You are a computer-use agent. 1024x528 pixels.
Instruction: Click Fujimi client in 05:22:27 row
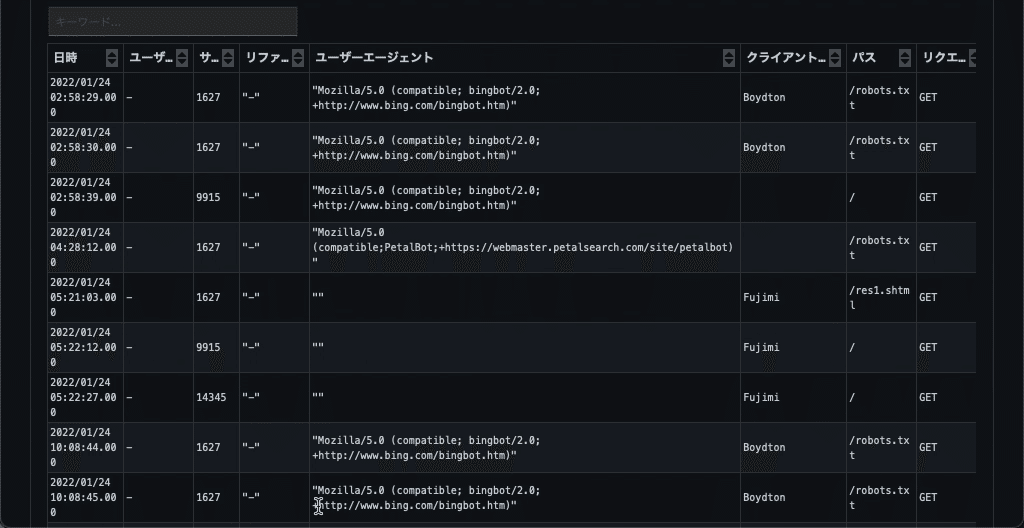[x=761, y=397]
